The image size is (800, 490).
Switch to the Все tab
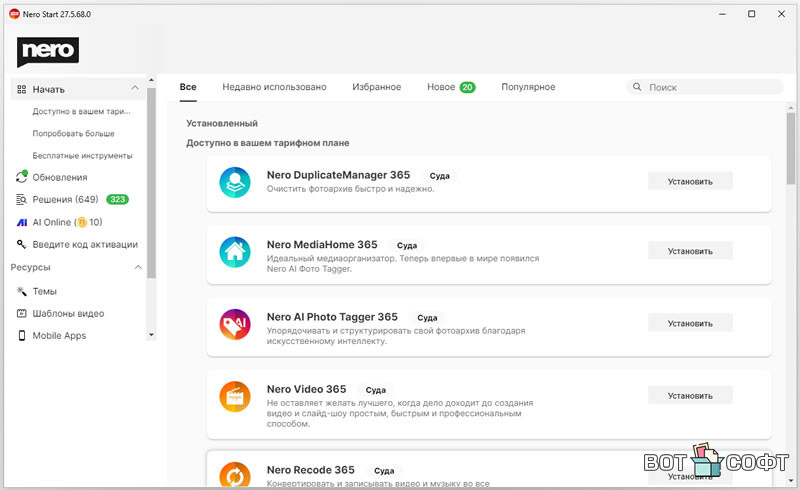tap(188, 87)
